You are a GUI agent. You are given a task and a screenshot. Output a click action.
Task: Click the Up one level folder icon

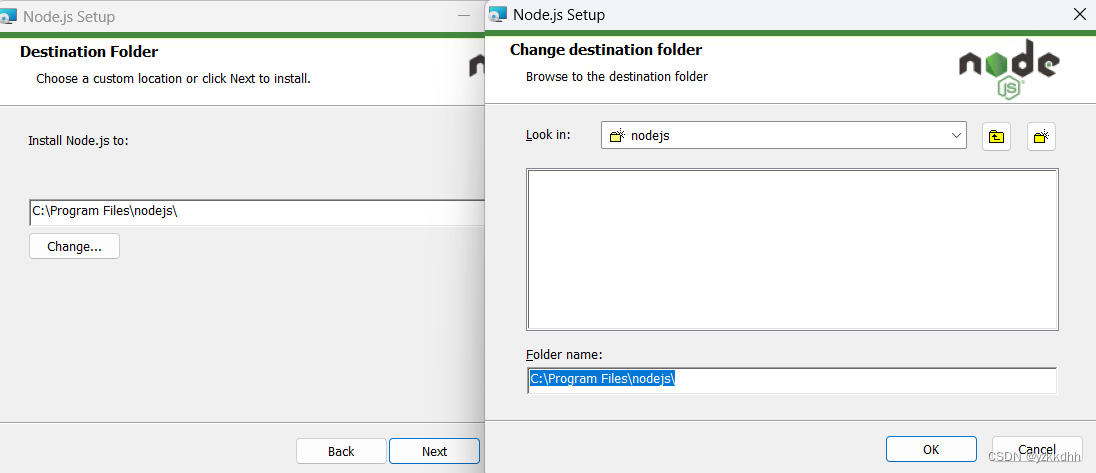point(996,136)
